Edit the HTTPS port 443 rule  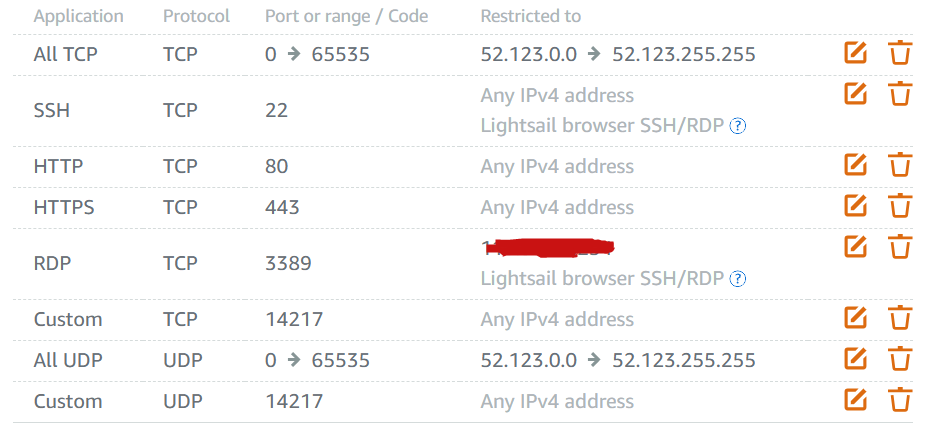coord(855,204)
